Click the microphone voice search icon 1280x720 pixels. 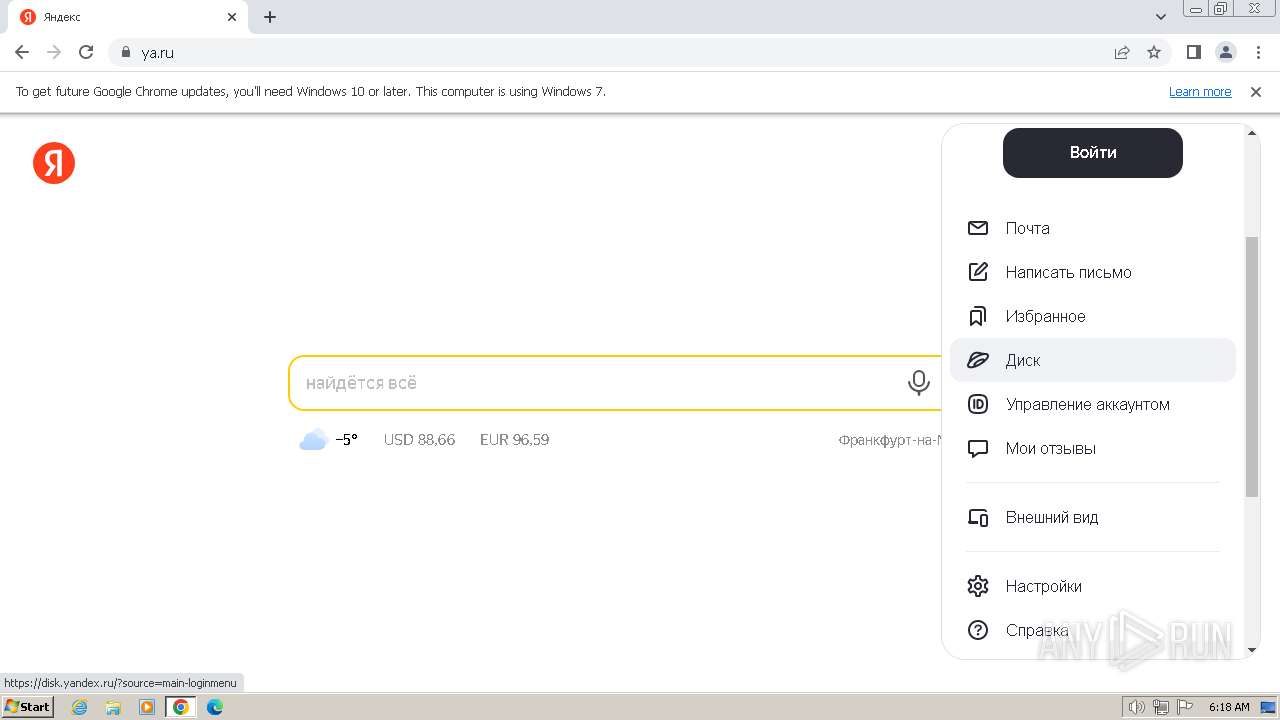tap(918, 383)
